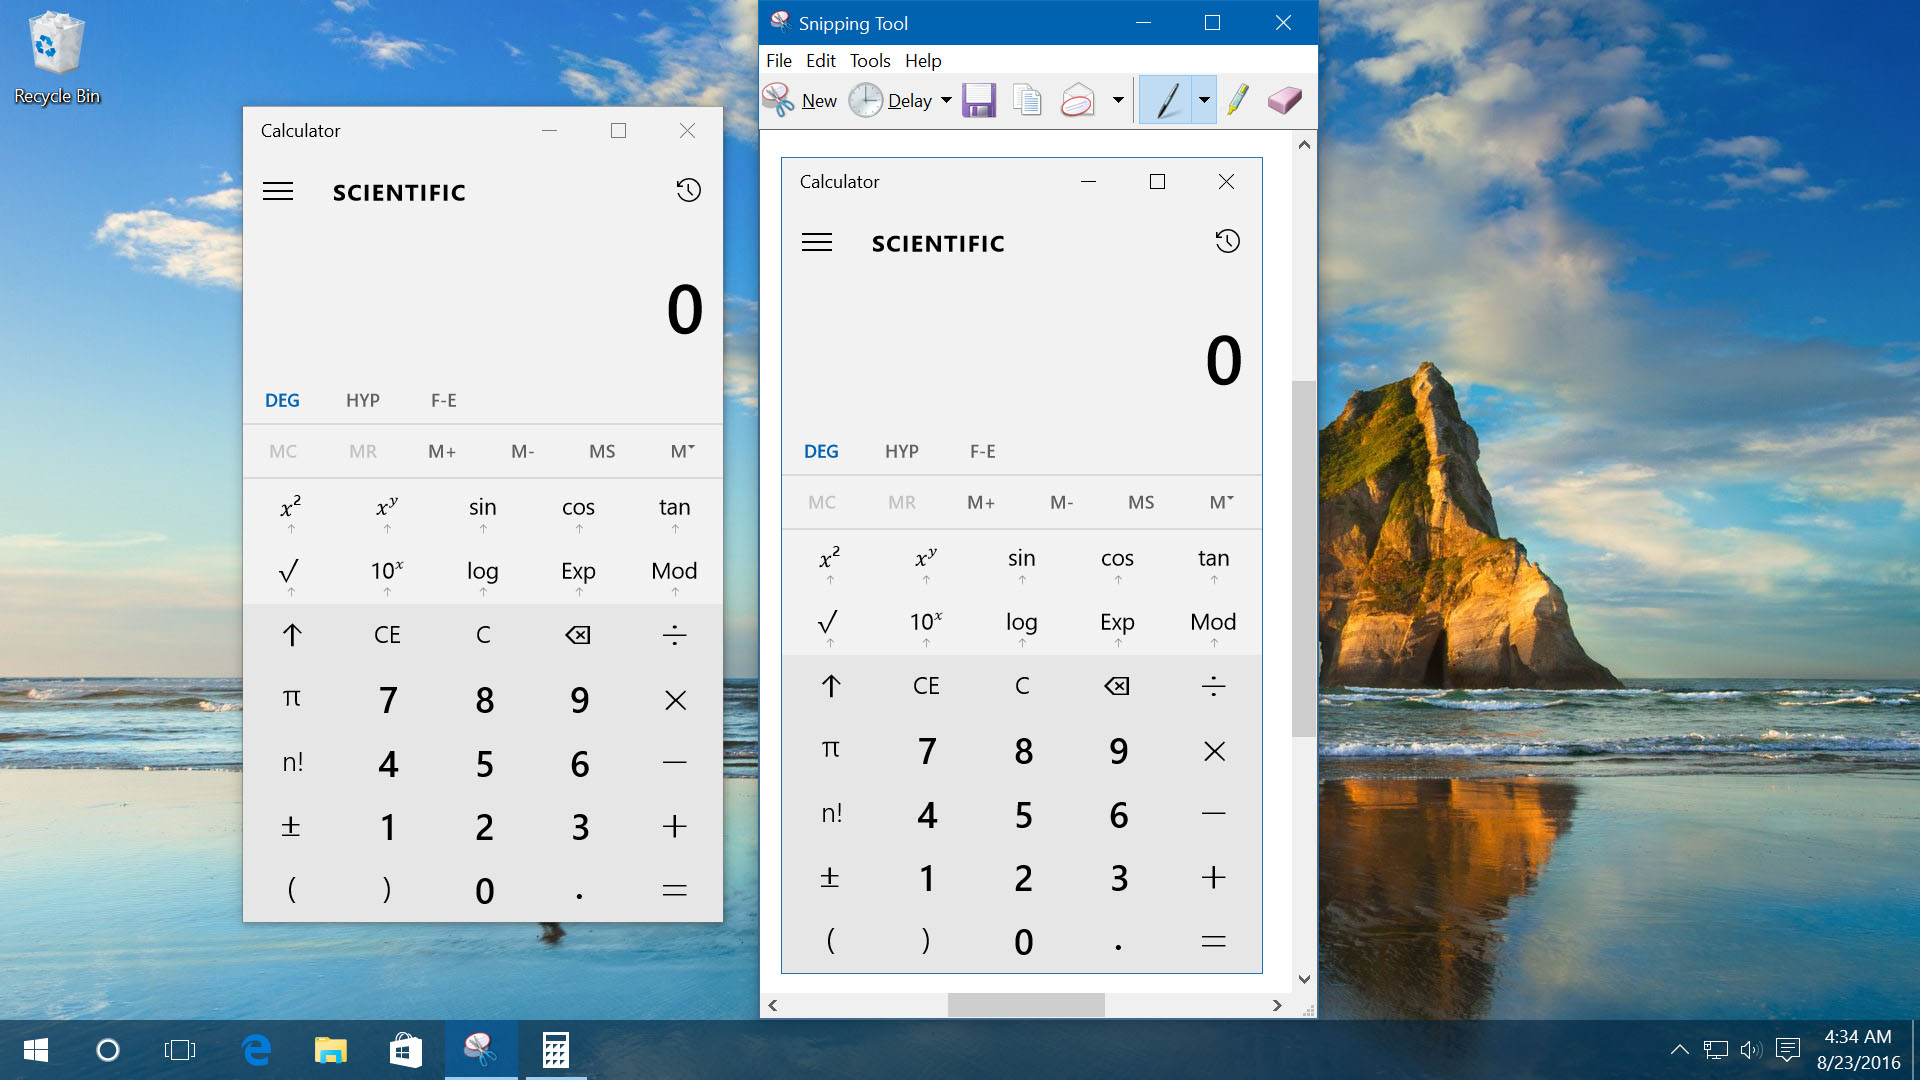1920x1080 pixels.
Task: Click the Snipping Tool horizontal scrollbar thumb
Action: click(x=1026, y=1005)
